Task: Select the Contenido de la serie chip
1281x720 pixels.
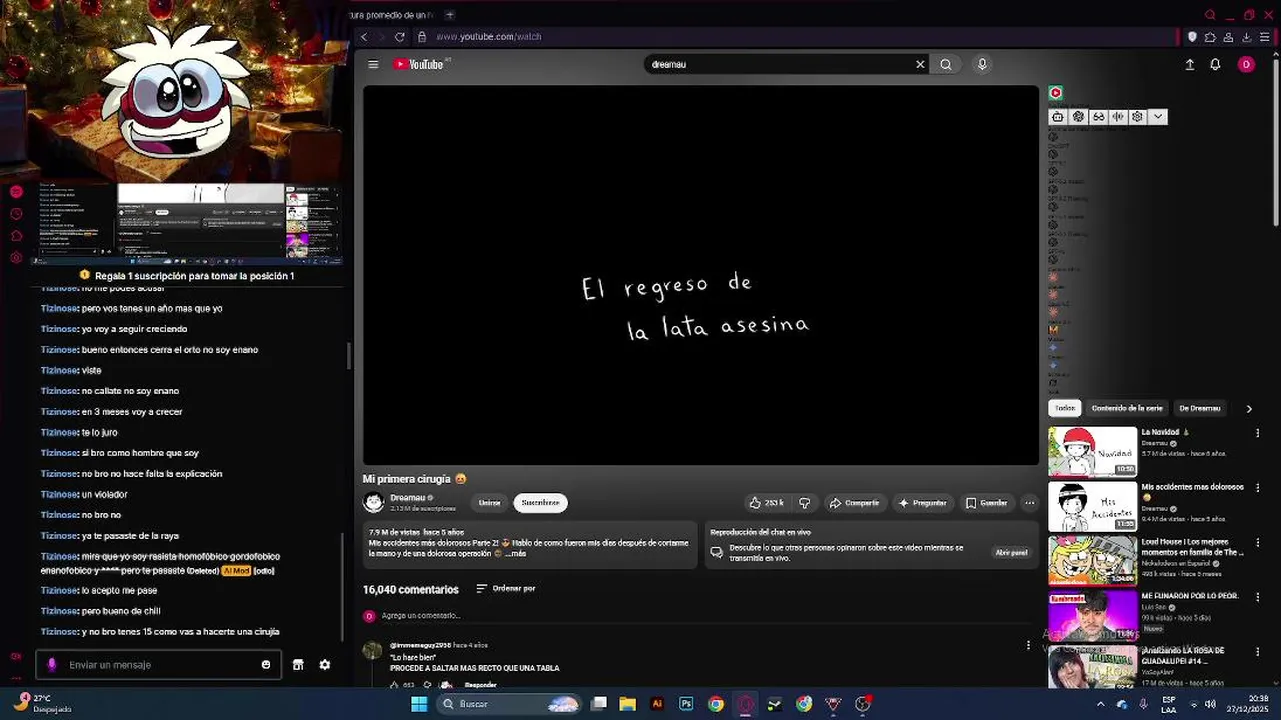Action: point(1127,408)
